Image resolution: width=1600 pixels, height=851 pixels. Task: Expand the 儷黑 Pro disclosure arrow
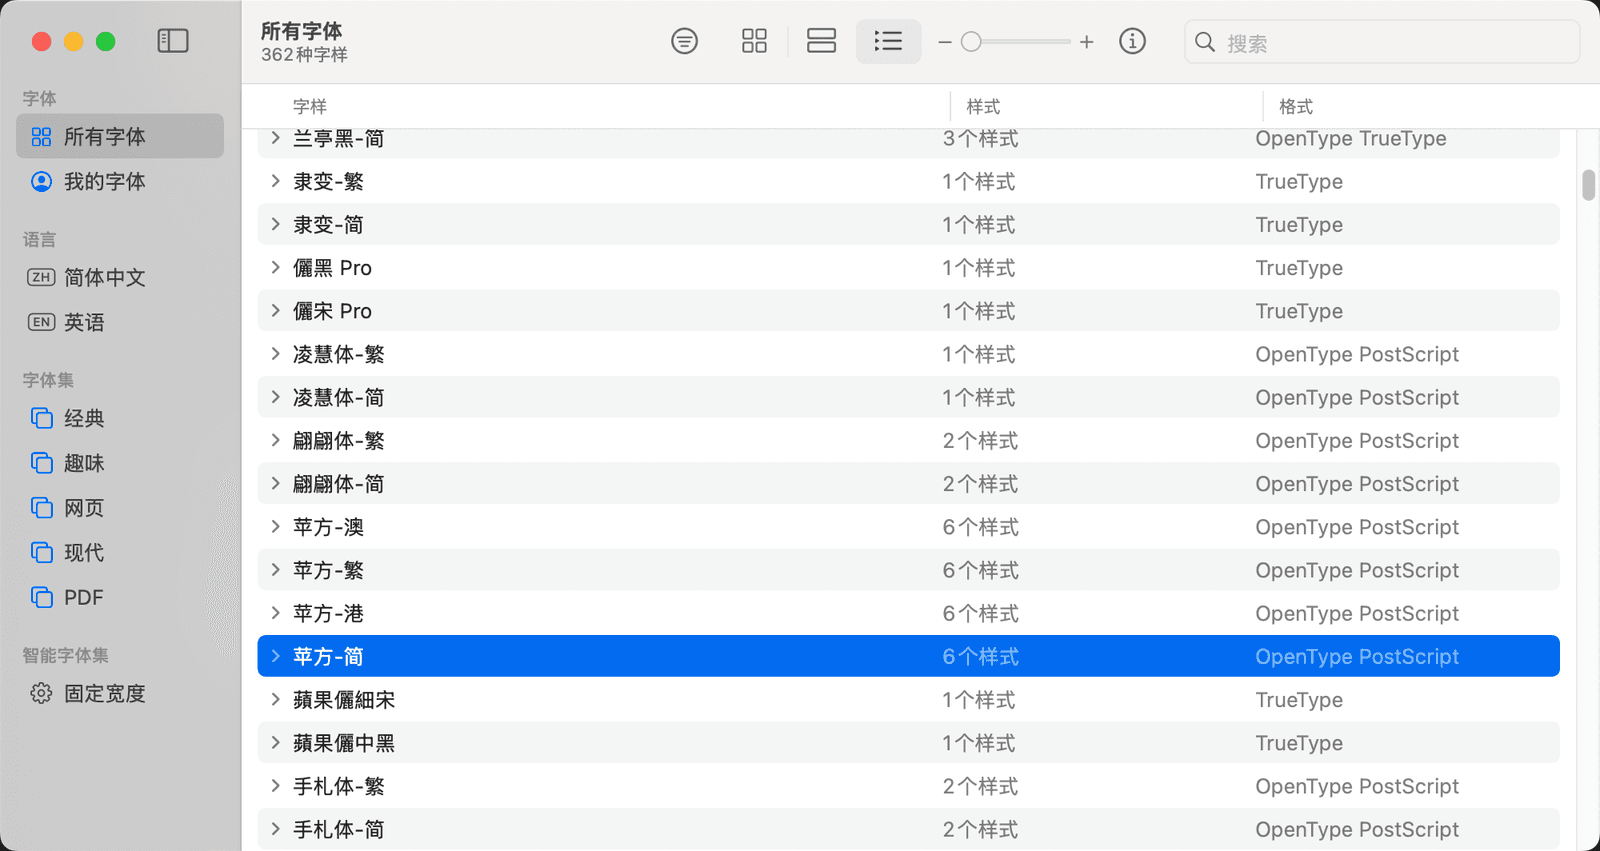point(276,267)
